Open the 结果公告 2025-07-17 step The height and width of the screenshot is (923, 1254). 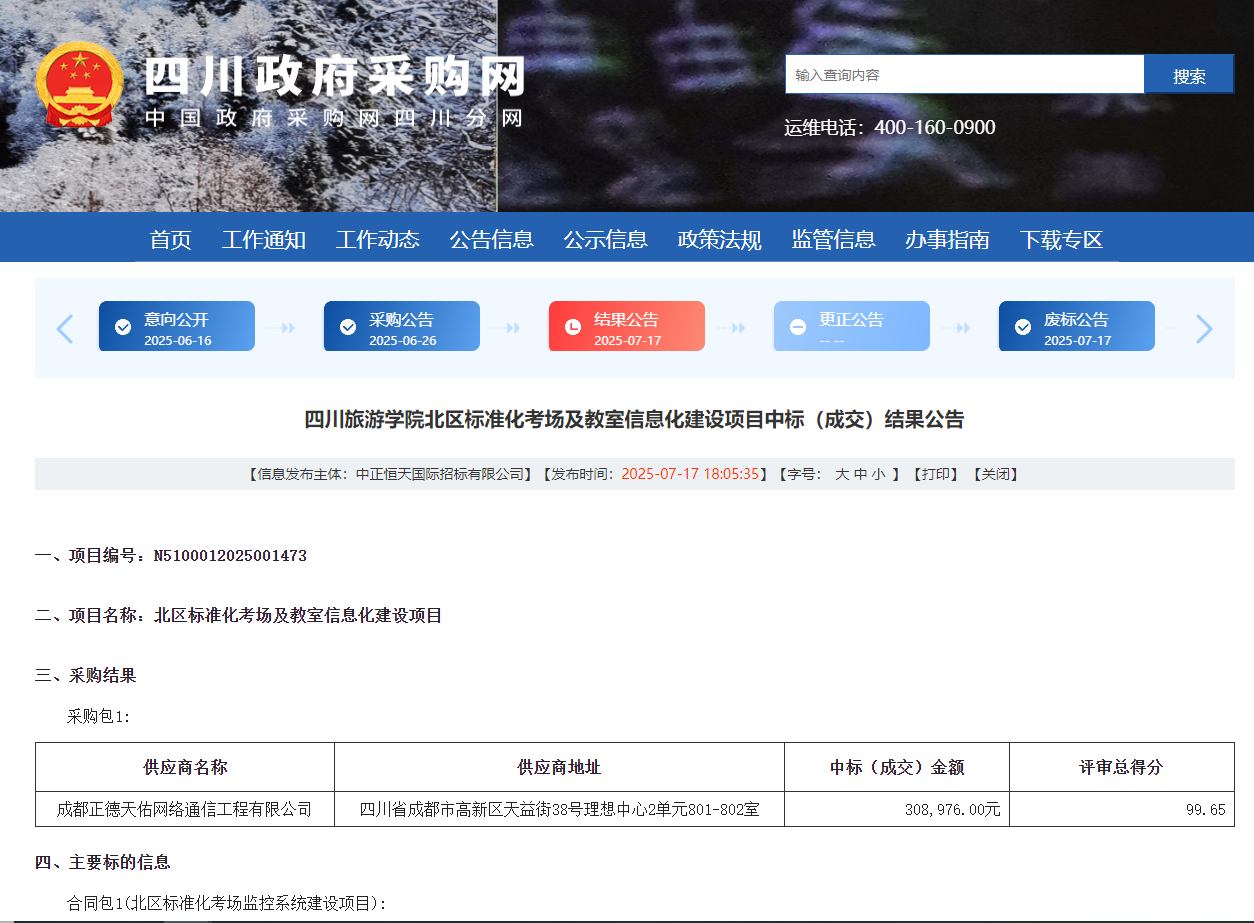pyautogui.click(x=627, y=326)
